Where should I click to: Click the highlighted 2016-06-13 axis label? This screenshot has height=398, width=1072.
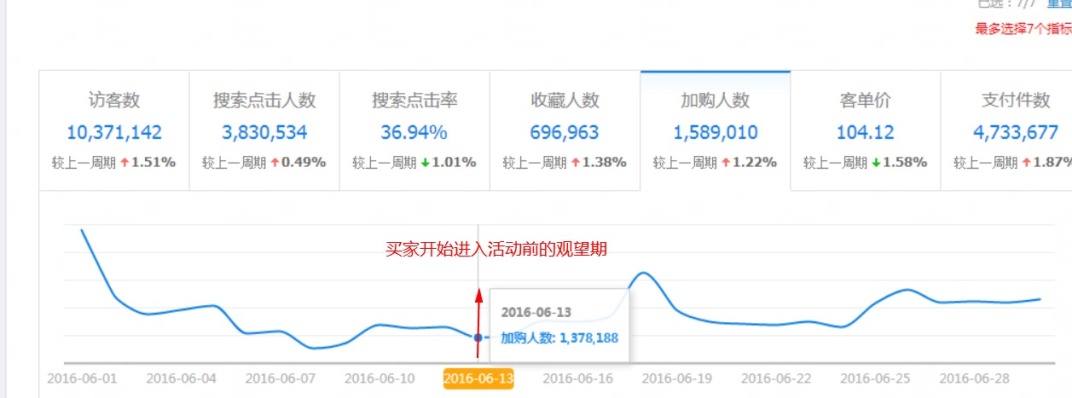click(479, 378)
